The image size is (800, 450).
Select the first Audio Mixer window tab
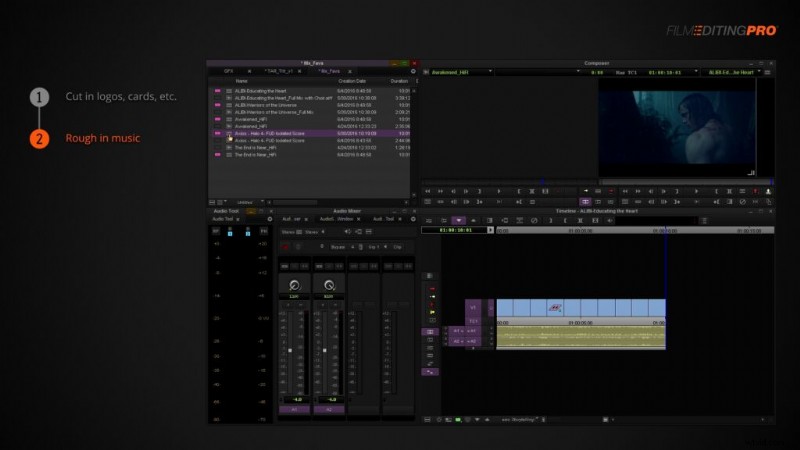point(291,219)
